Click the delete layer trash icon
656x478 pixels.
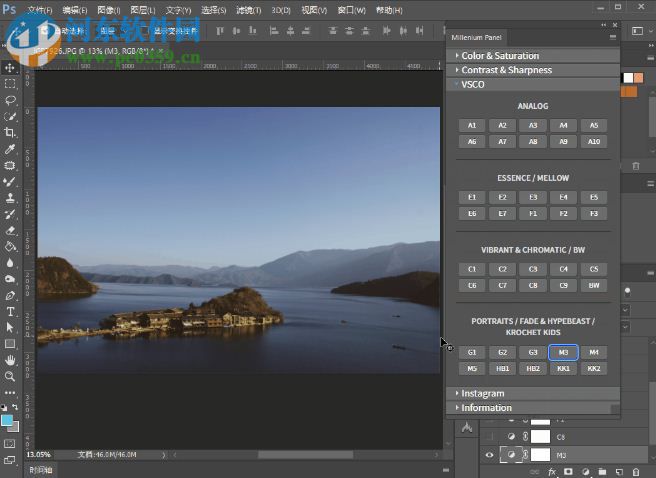(636, 471)
